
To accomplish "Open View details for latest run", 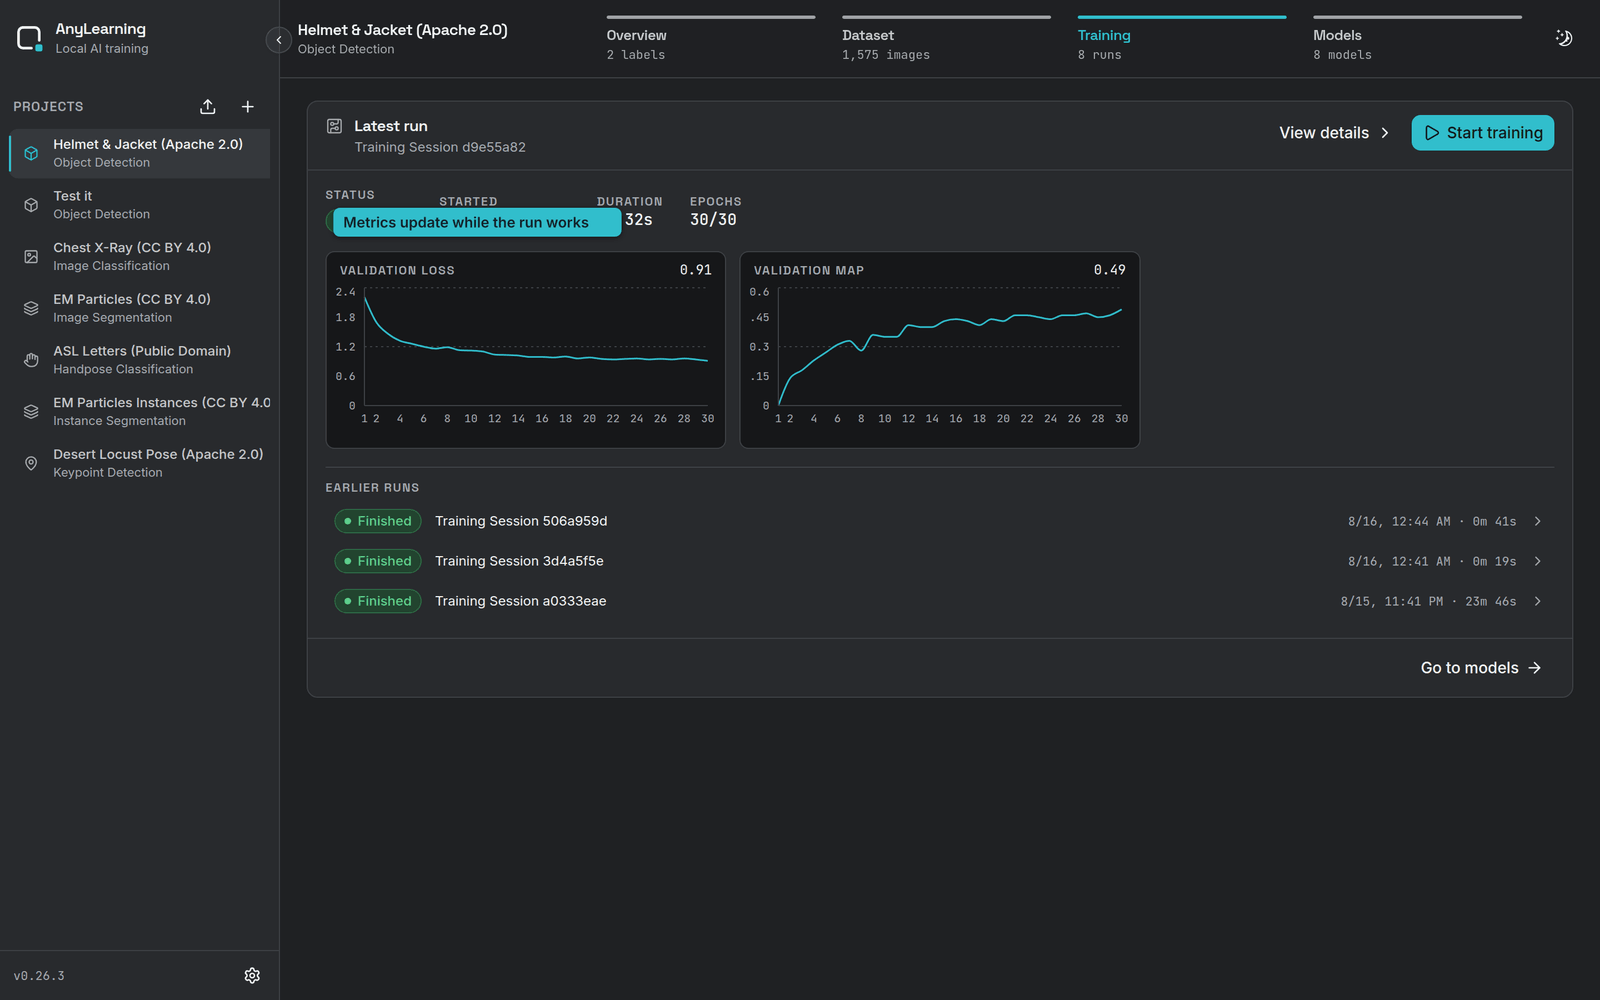I will click(x=1335, y=133).
